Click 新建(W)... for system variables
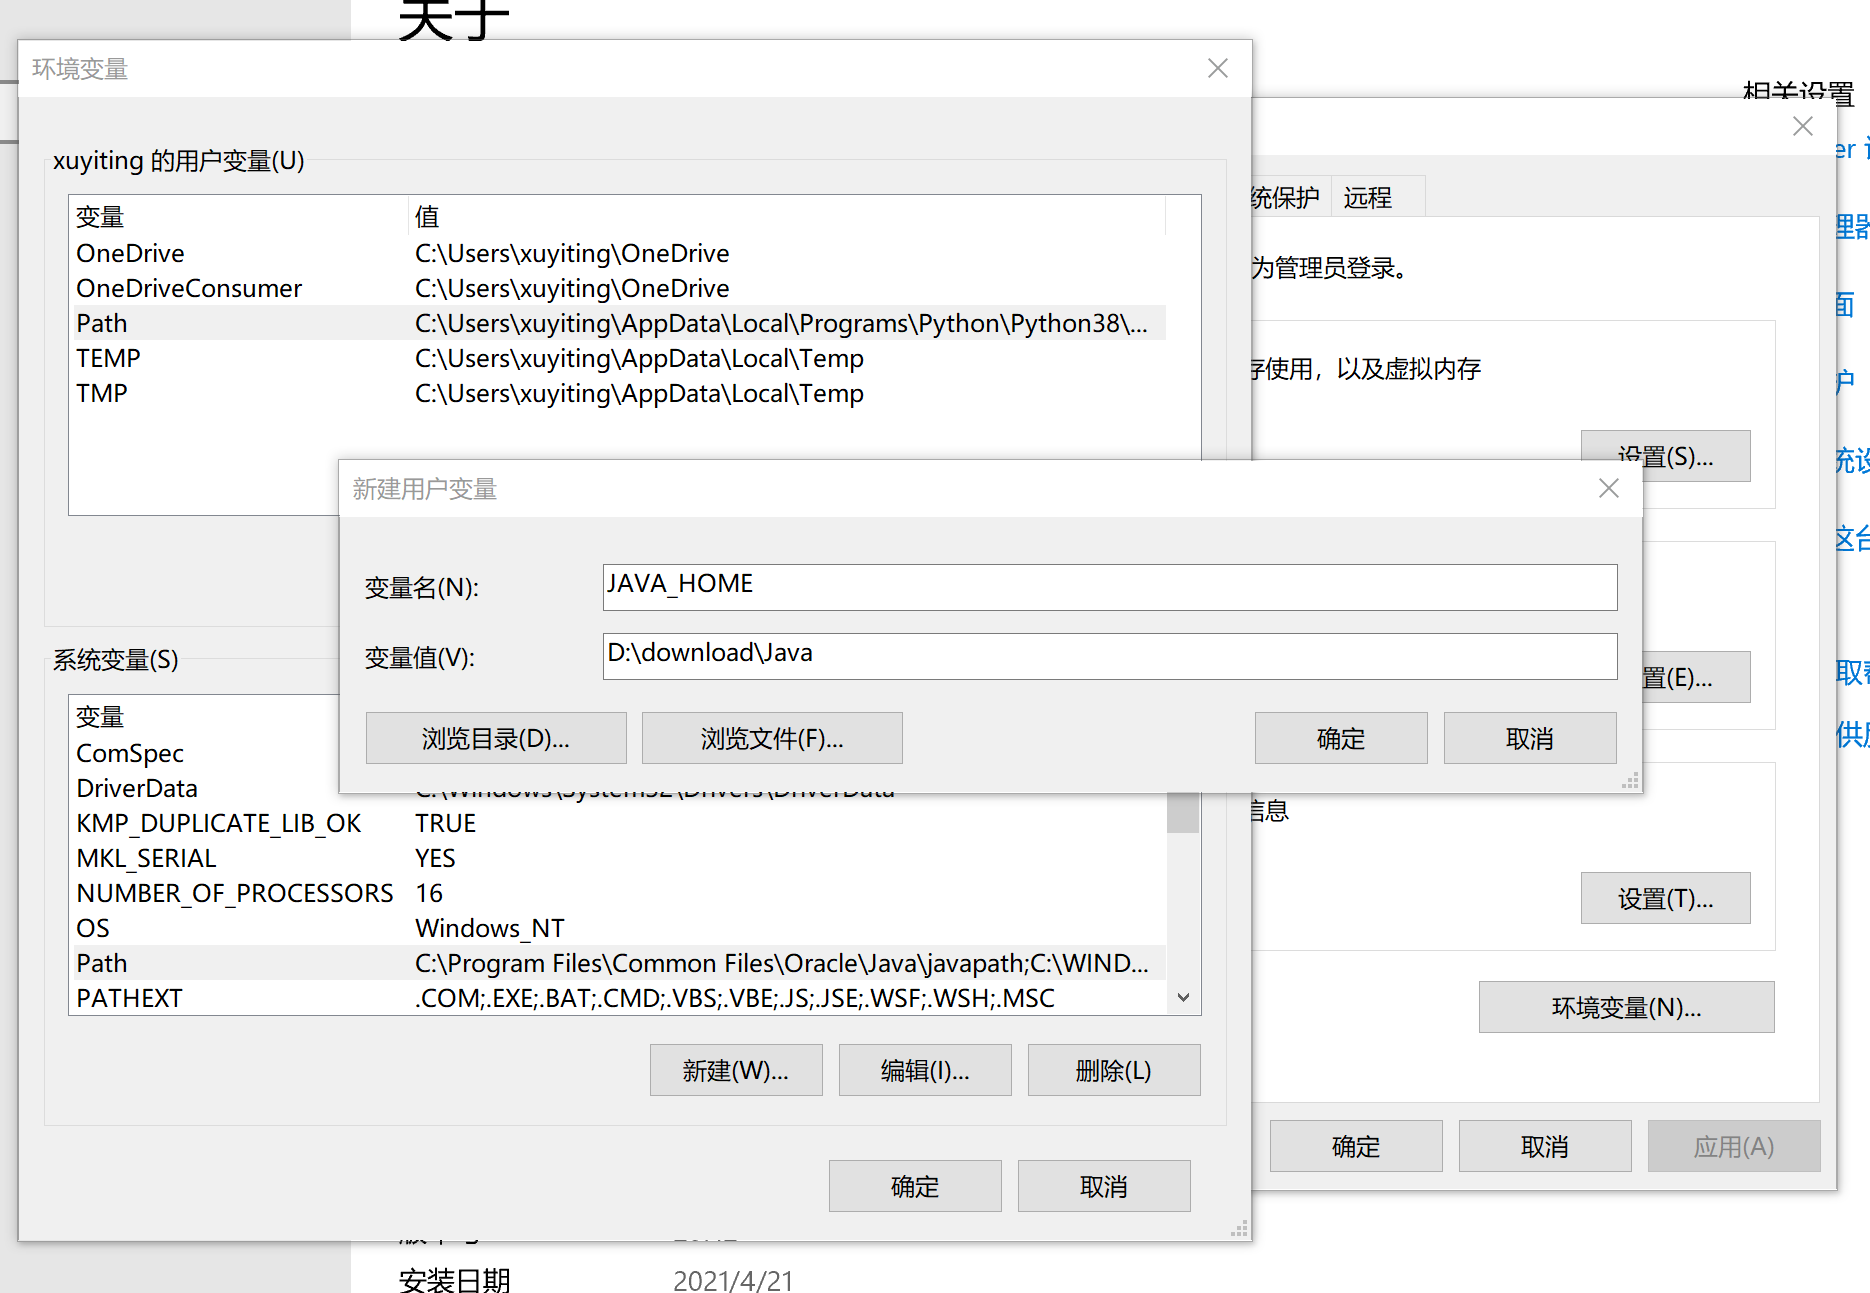The height and width of the screenshot is (1293, 1870). tap(736, 1070)
